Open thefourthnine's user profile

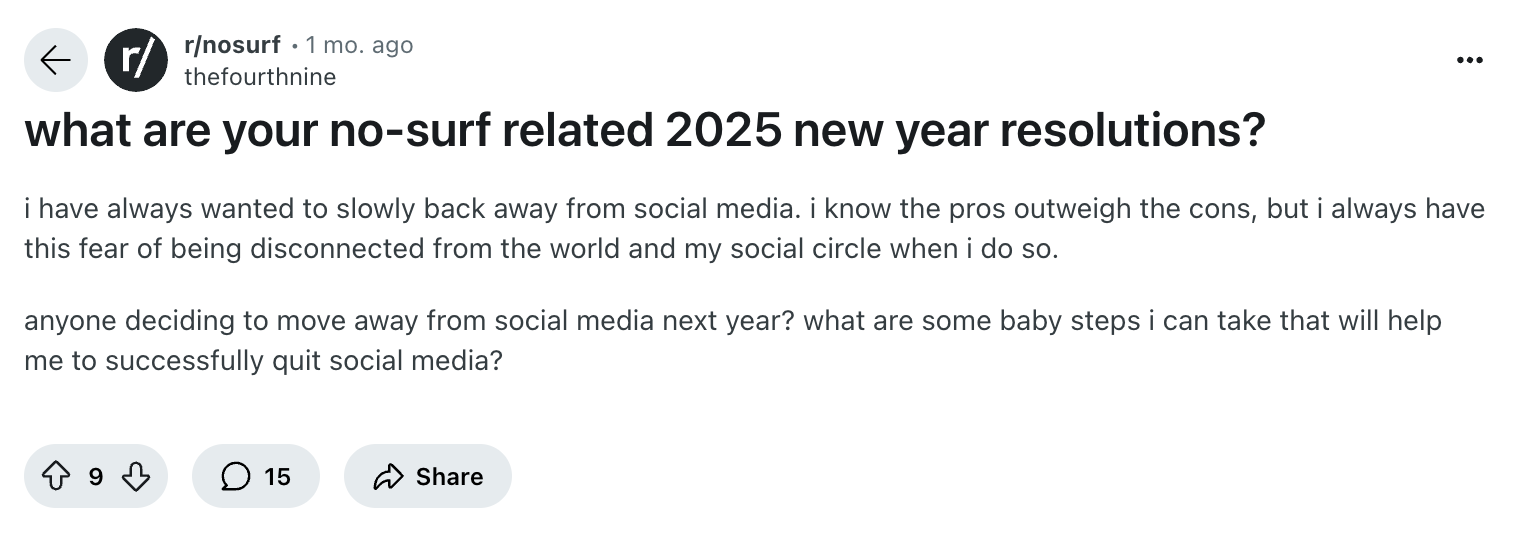tap(260, 77)
